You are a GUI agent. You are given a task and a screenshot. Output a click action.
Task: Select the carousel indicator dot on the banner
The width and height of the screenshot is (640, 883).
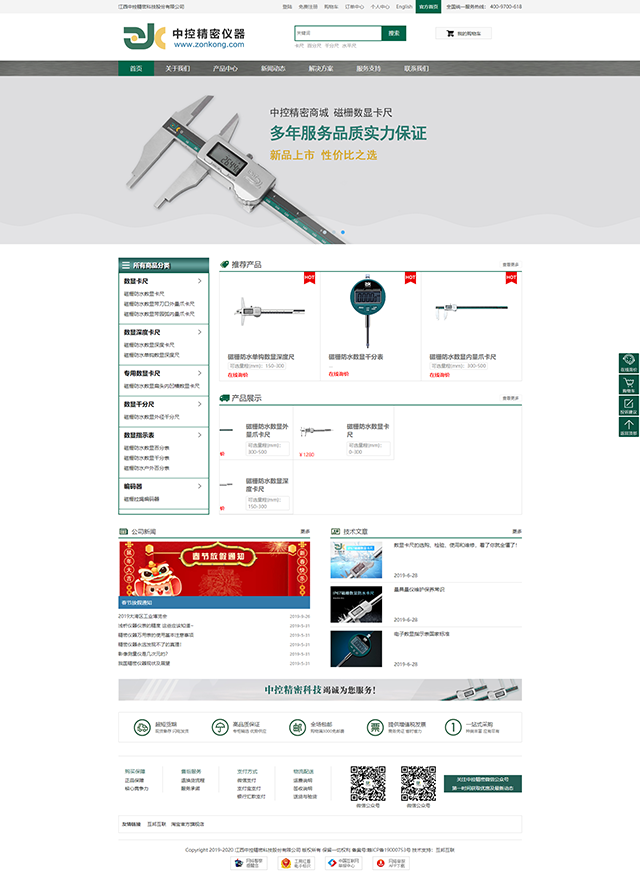[343, 232]
